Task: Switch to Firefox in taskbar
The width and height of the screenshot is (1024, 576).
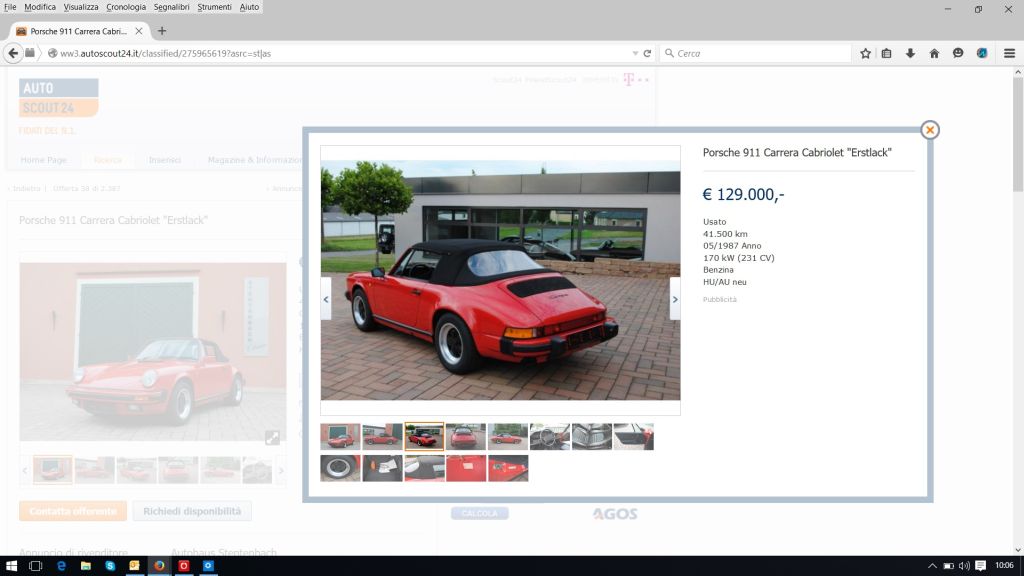Action: 159,566
